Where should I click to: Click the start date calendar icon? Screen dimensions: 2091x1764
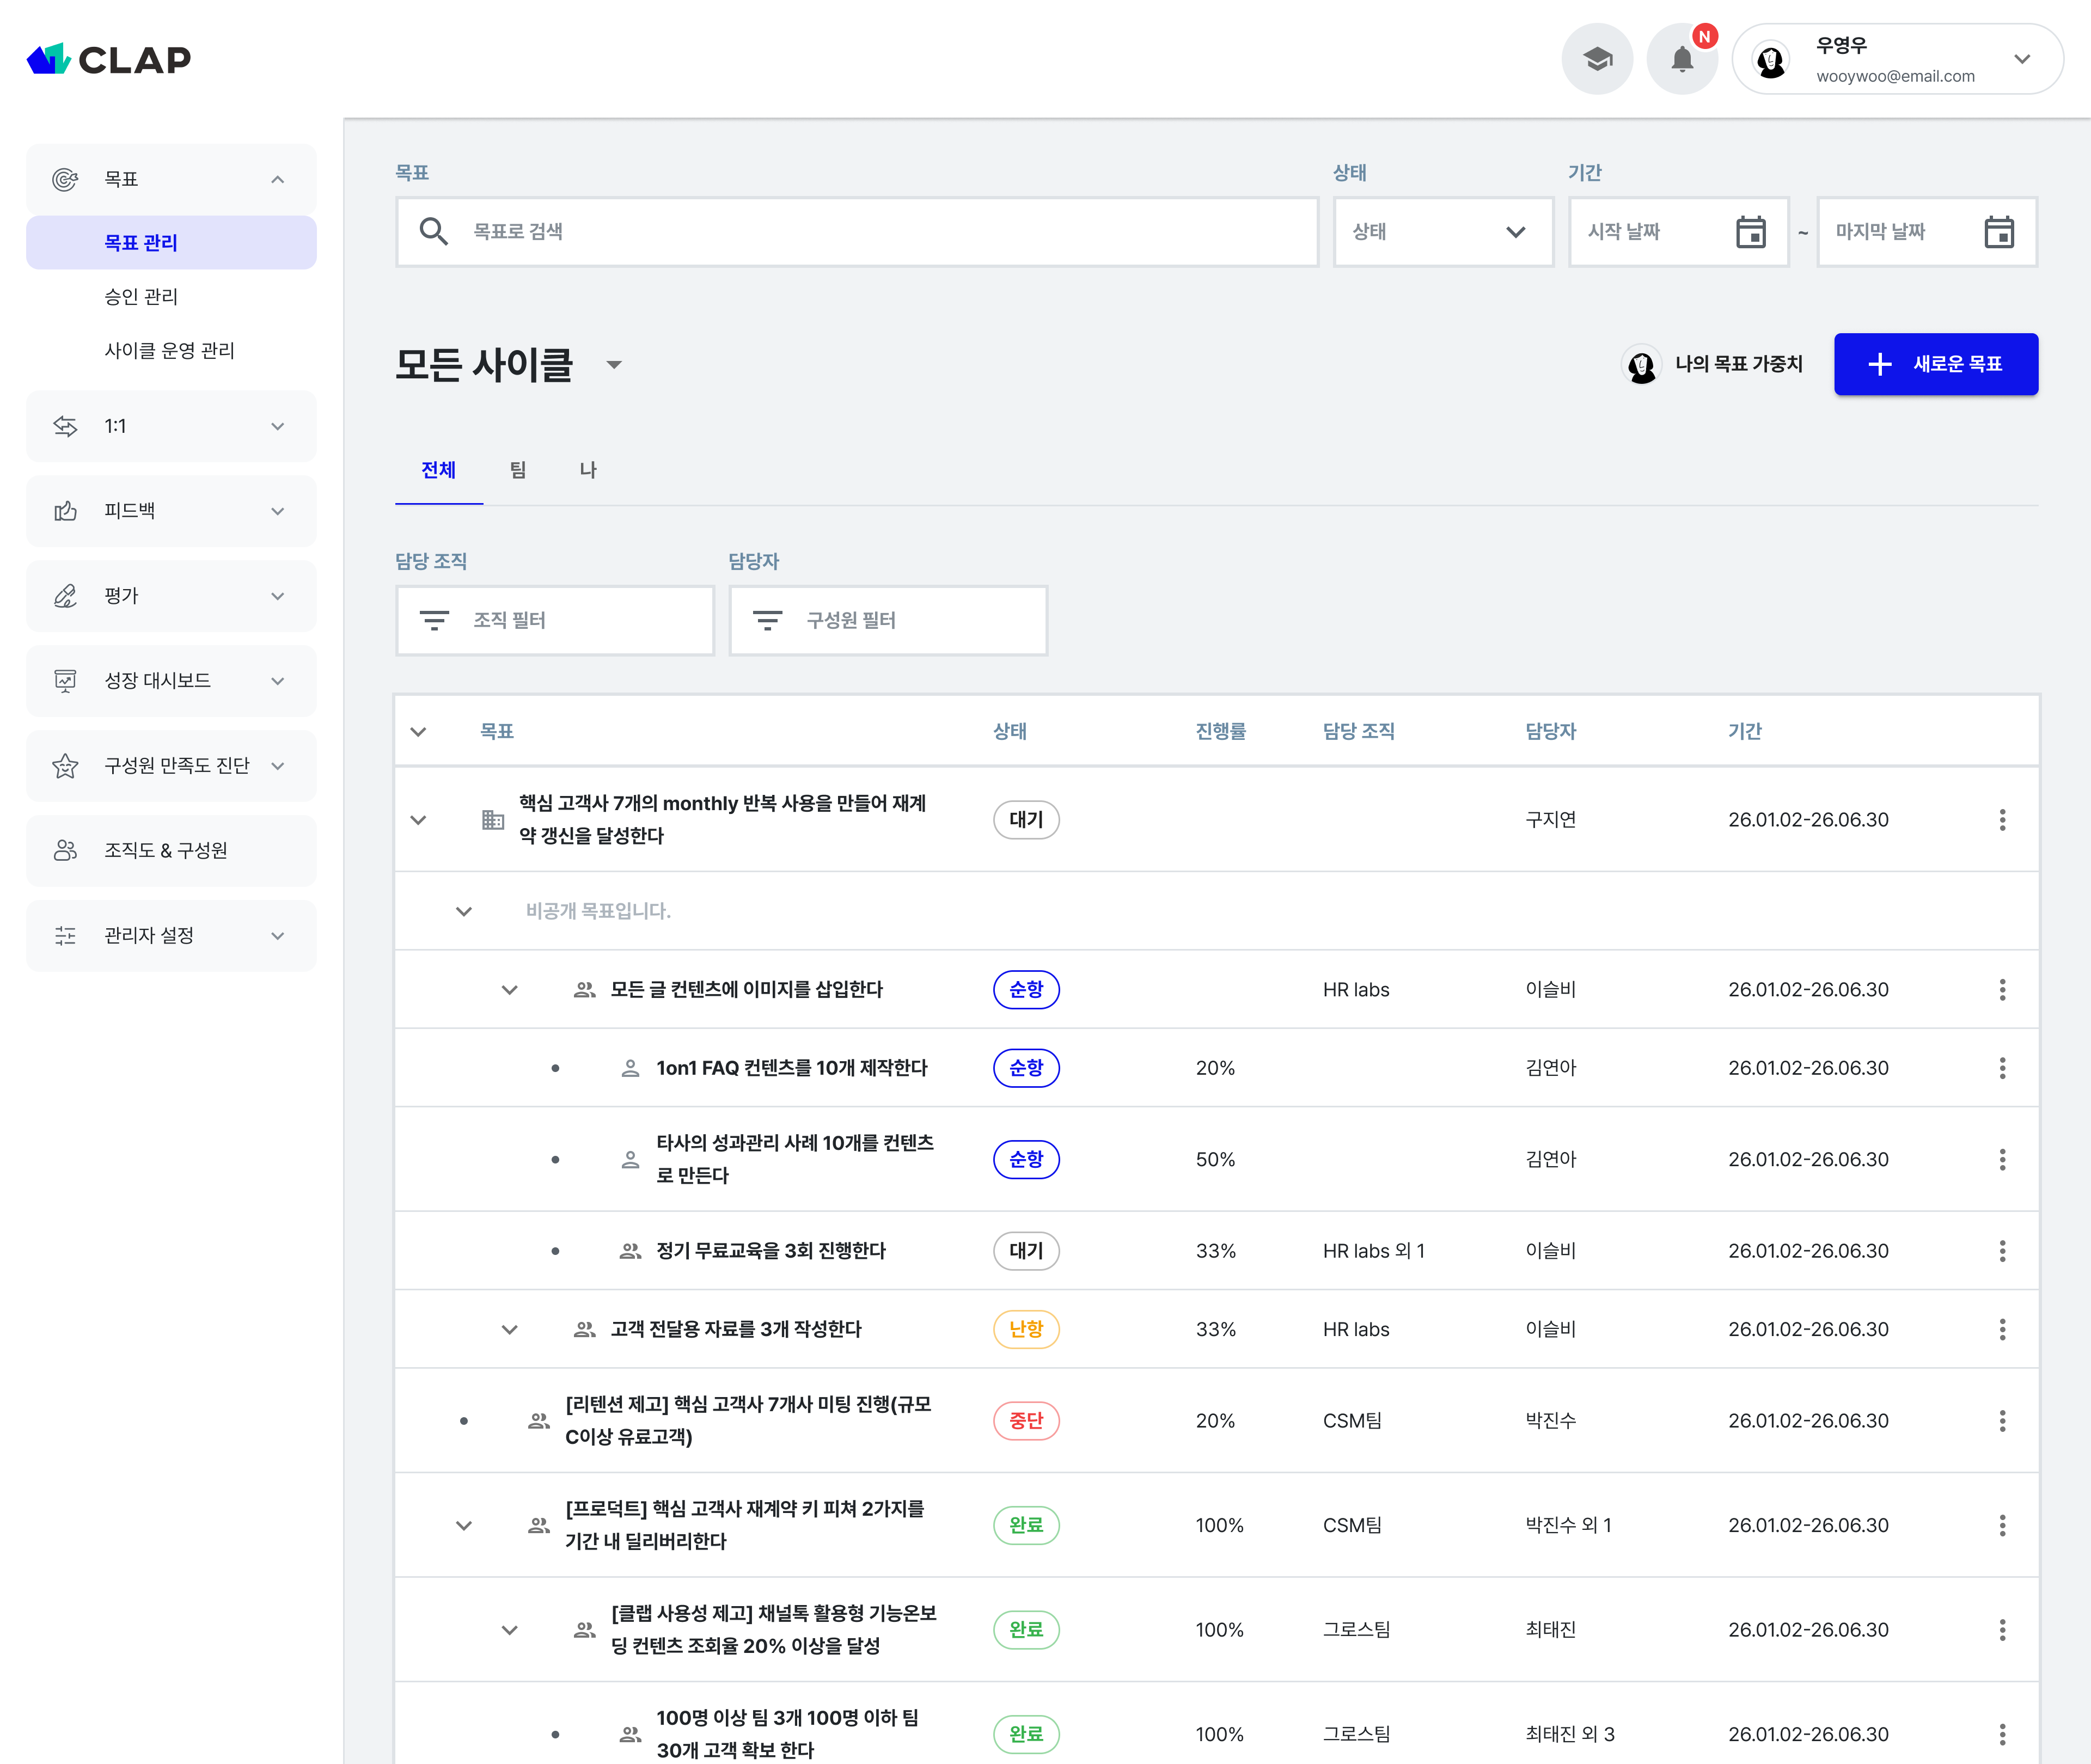point(1750,232)
